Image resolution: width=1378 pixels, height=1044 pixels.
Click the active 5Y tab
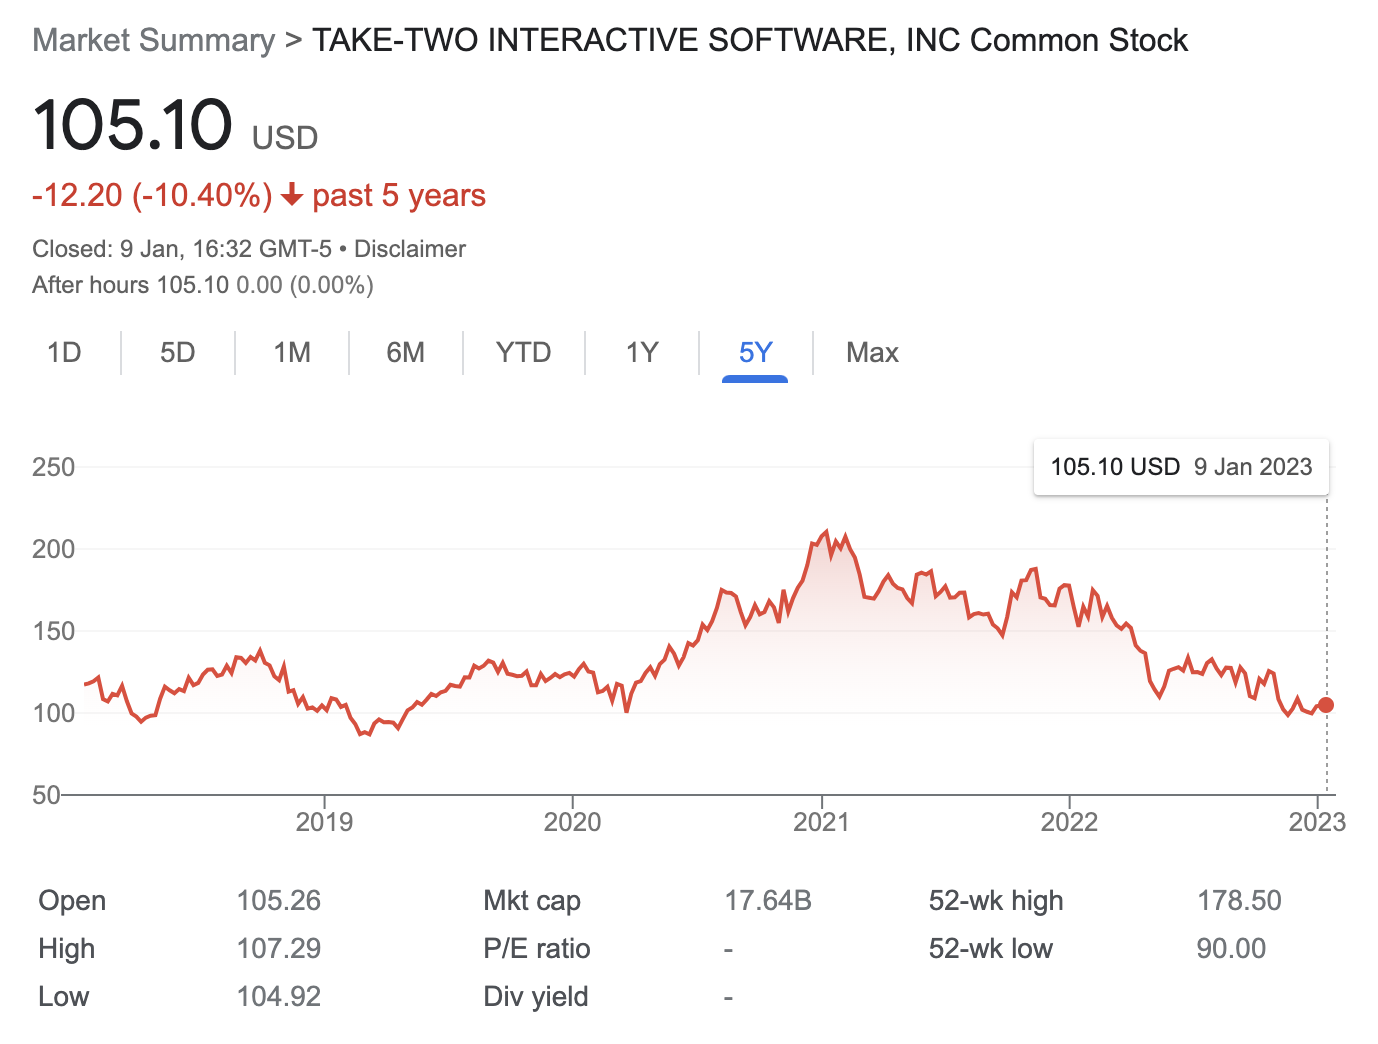[755, 353]
